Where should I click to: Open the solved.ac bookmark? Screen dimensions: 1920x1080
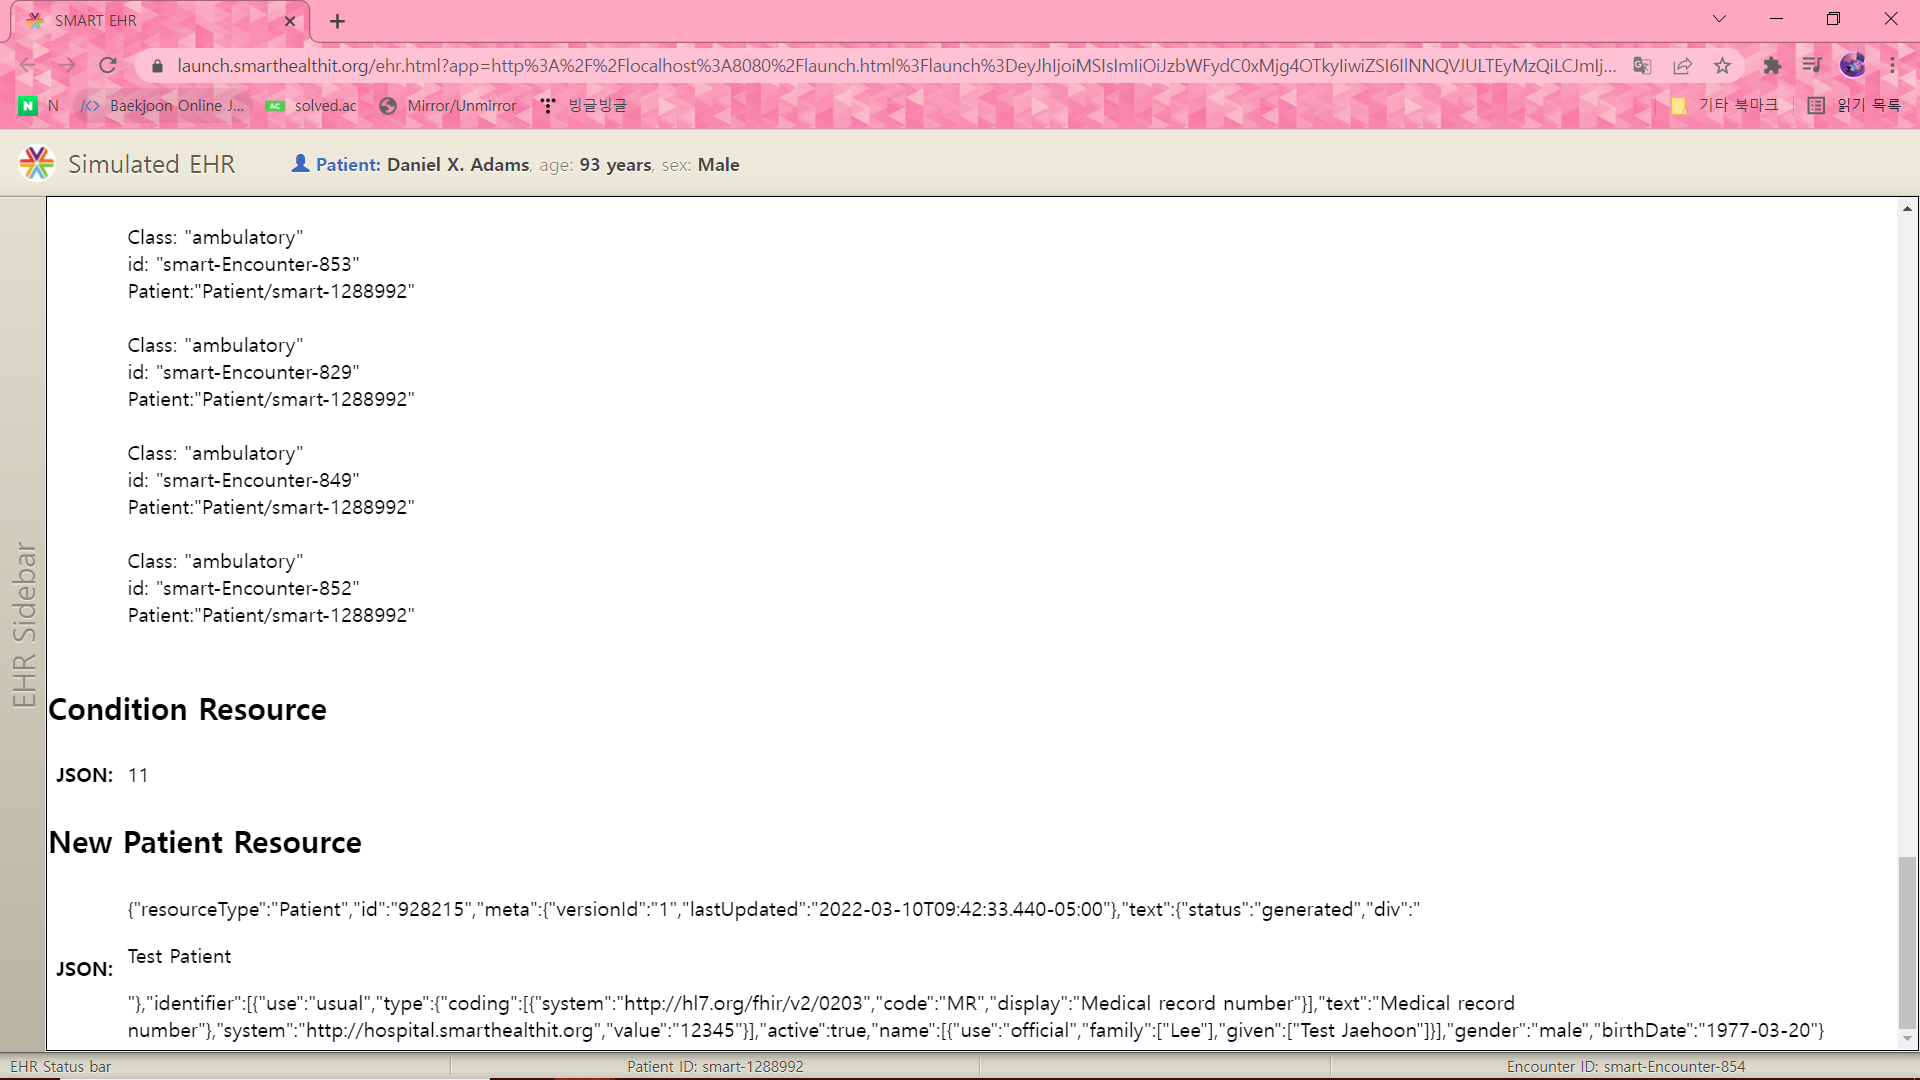click(x=312, y=106)
